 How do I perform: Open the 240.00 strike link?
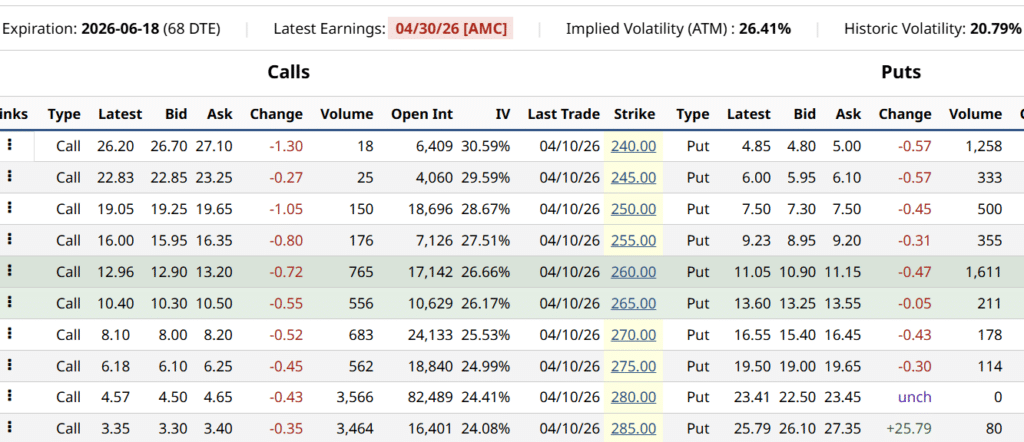pyautogui.click(x=633, y=146)
